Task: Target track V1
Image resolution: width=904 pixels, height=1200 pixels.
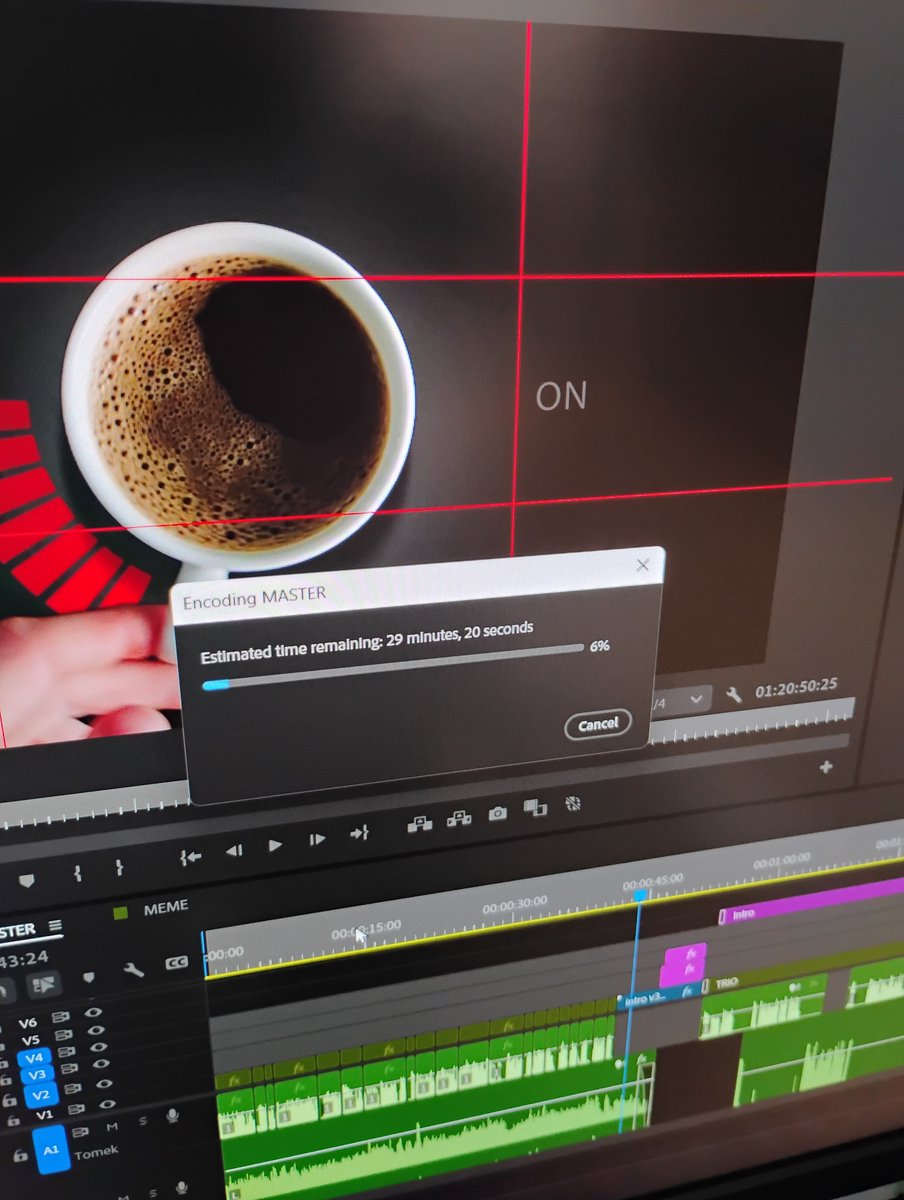Action: click(x=45, y=1115)
